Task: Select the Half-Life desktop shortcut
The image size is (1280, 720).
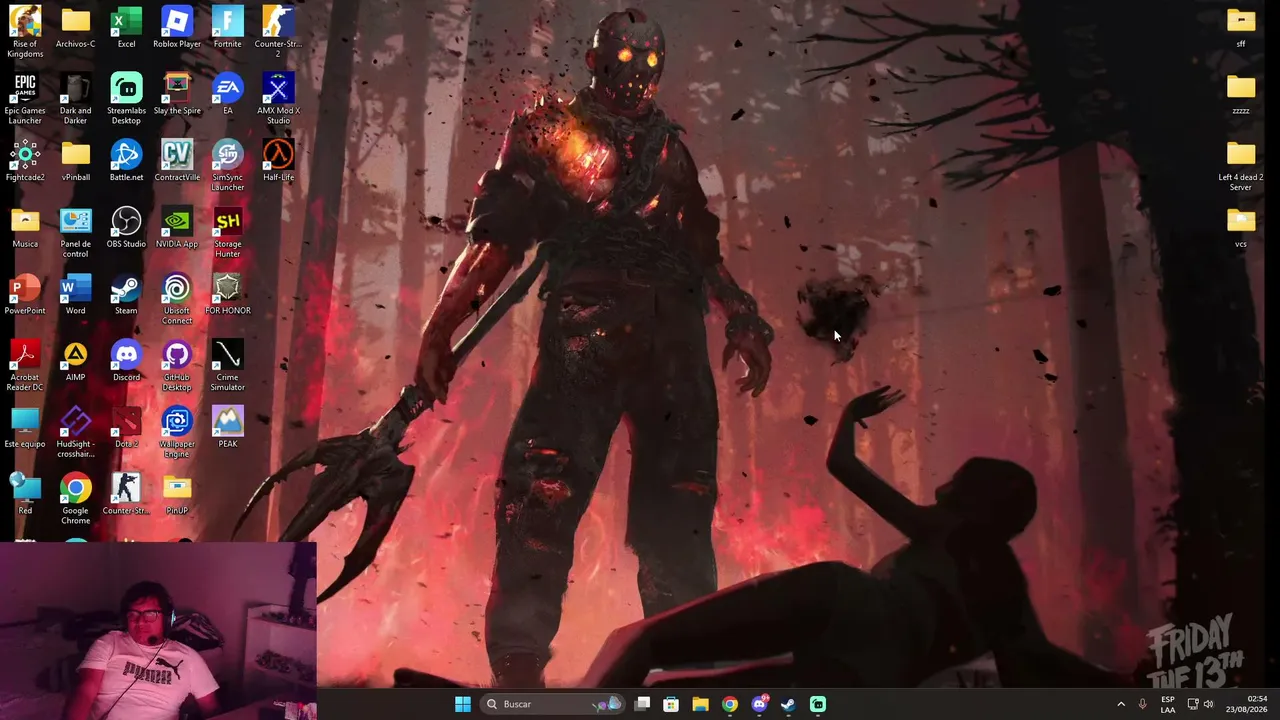Action: pos(278,160)
